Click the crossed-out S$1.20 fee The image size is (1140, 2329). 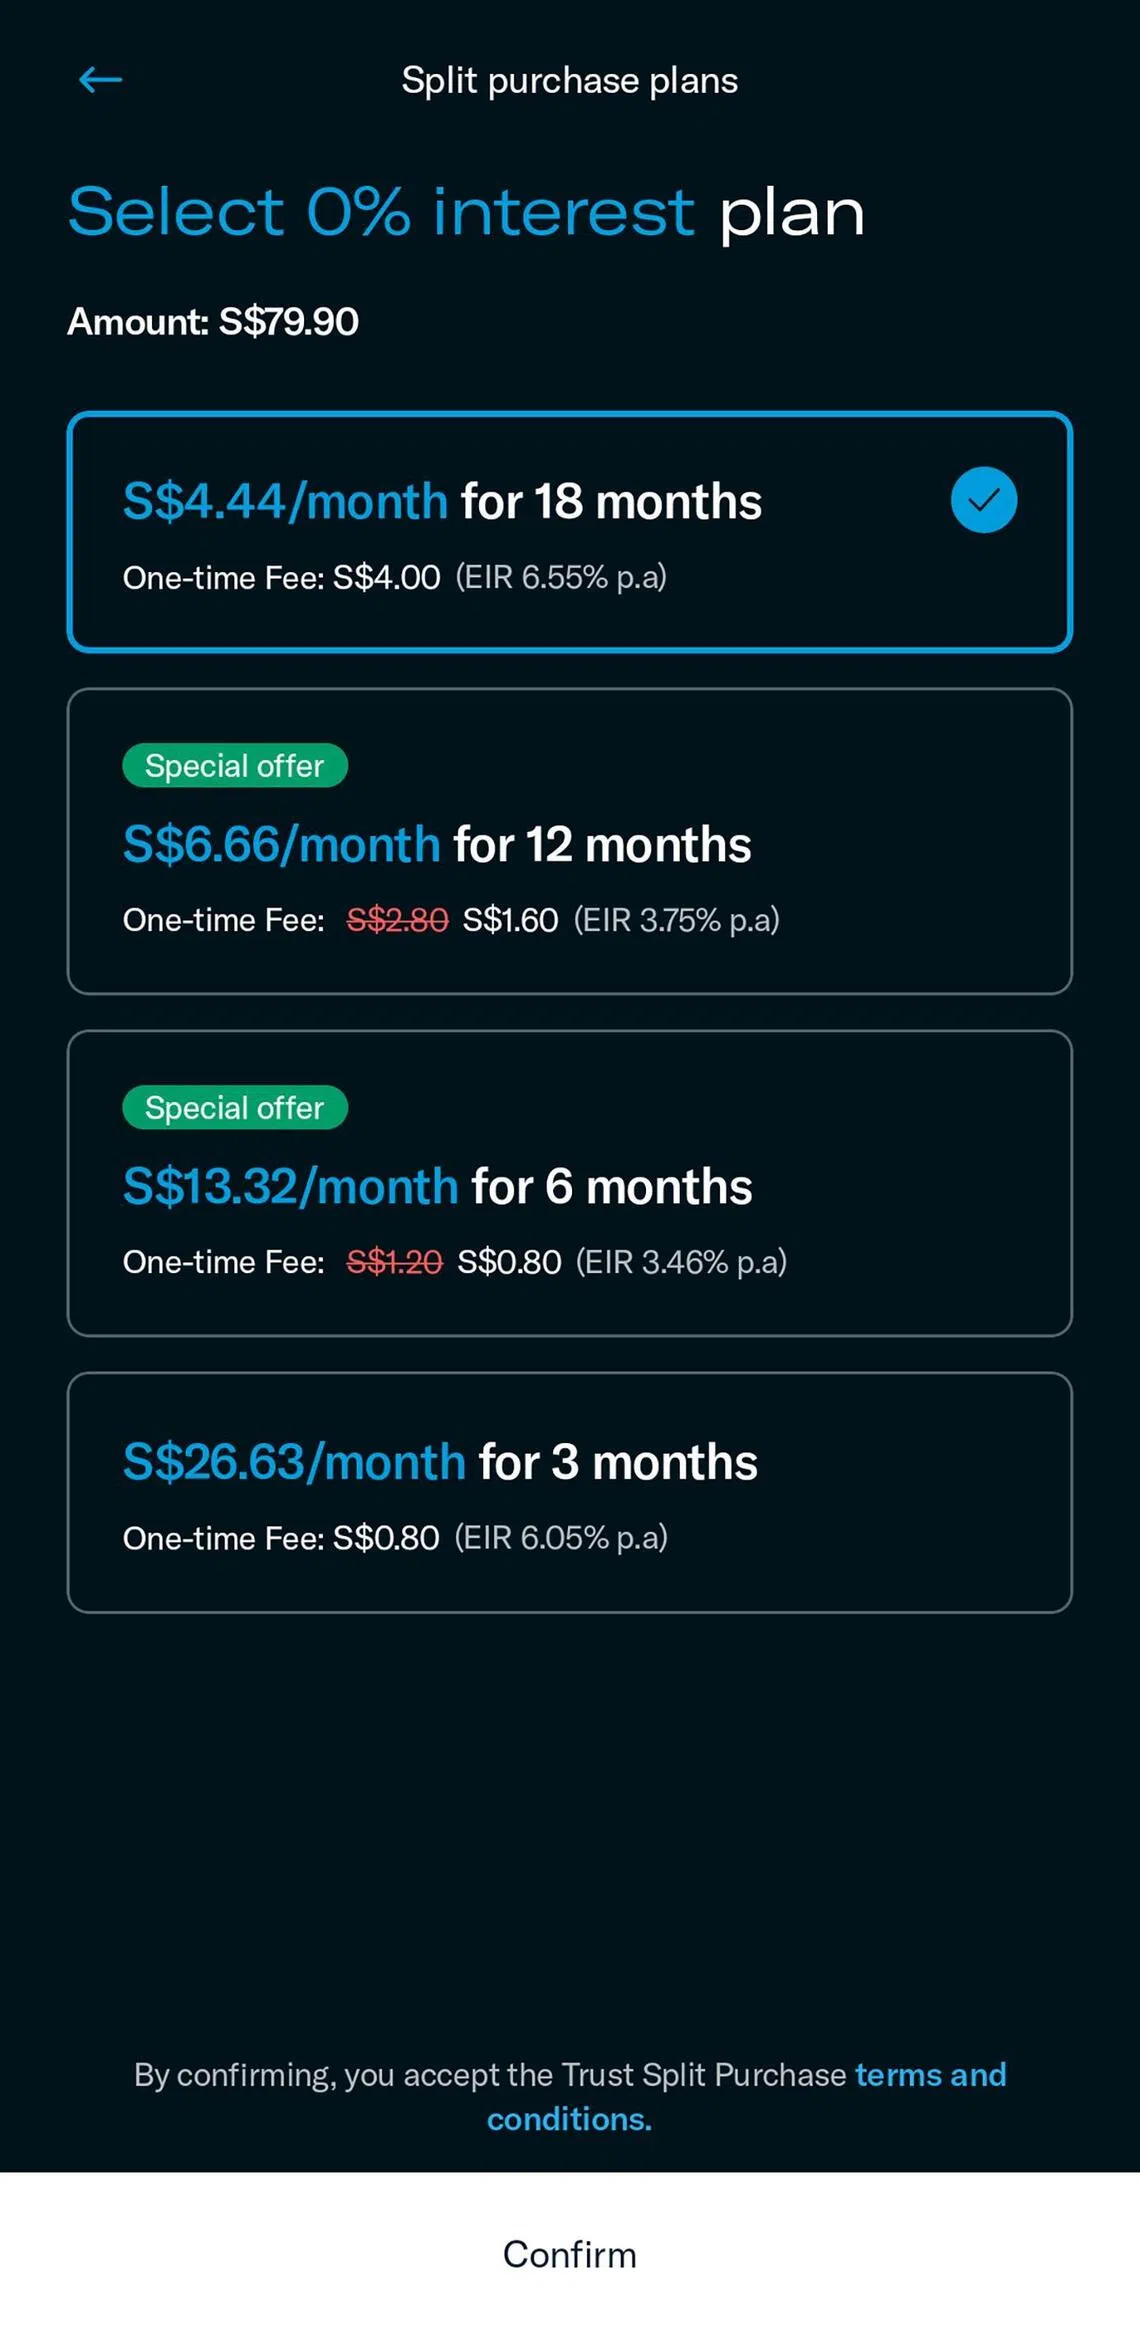point(394,1262)
